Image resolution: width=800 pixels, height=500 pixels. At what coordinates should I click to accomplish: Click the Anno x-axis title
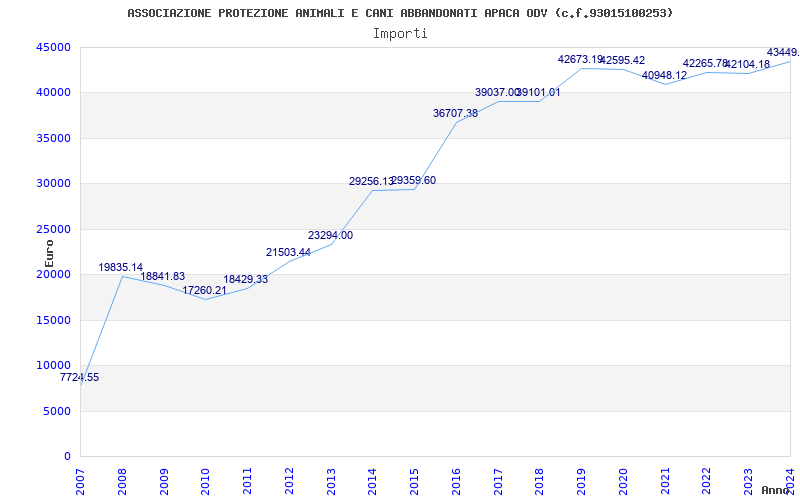774,490
